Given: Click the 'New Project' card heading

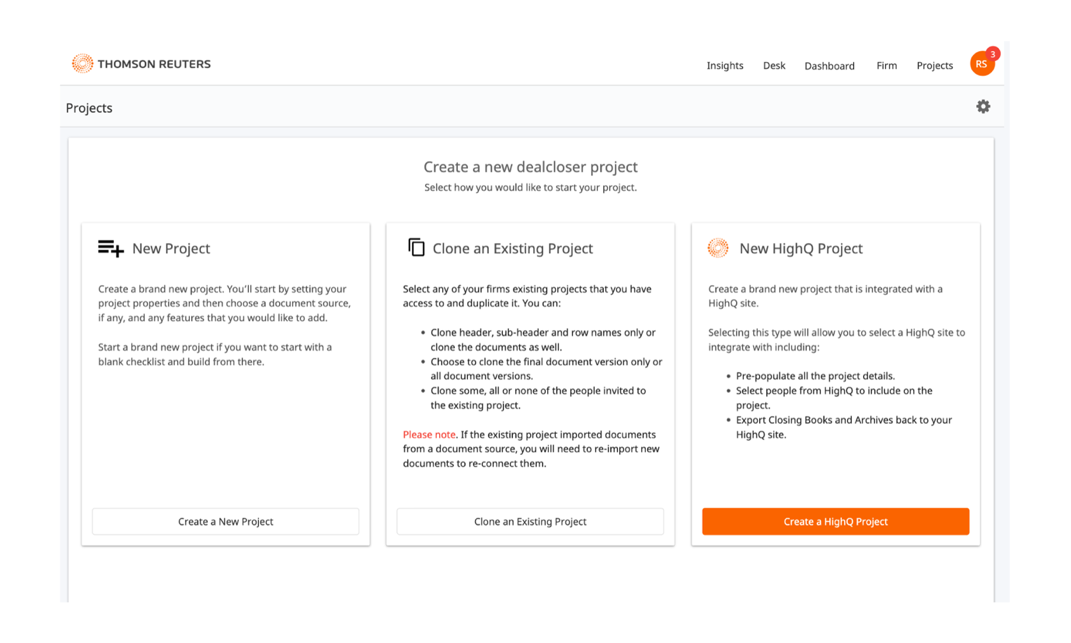Looking at the screenshot, I should (x=171, y=249).
